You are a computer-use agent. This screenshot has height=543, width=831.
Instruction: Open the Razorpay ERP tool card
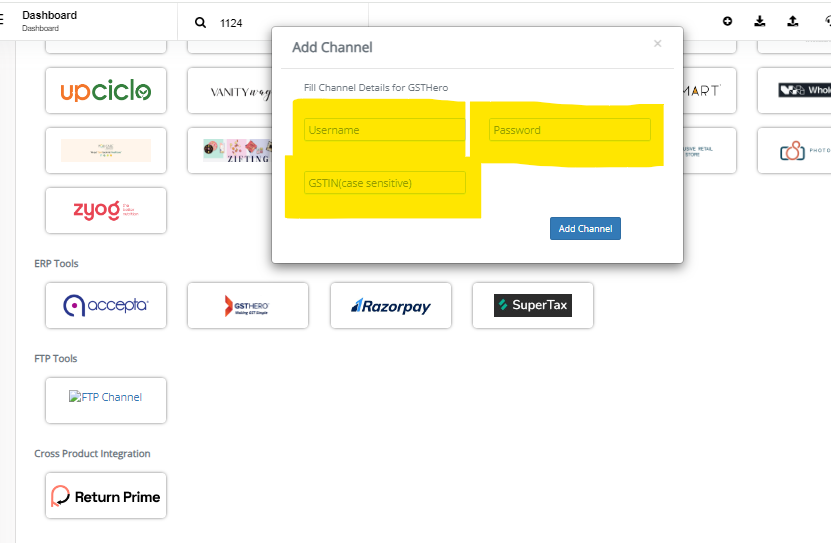pyautogui.click(x=391, y=306)
